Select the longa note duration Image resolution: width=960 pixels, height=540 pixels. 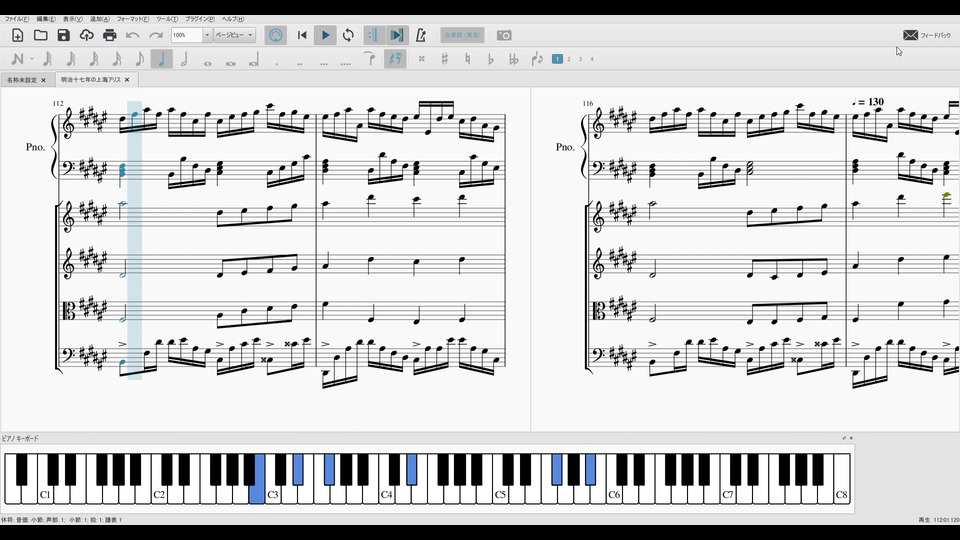[253, 60]
